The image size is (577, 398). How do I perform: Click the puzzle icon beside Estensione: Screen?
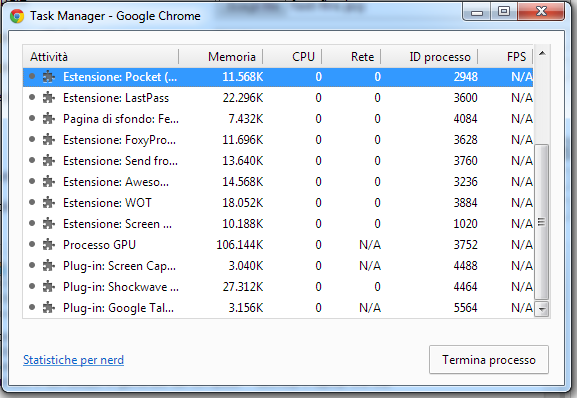pyautogui.click(x=49, y=224)
